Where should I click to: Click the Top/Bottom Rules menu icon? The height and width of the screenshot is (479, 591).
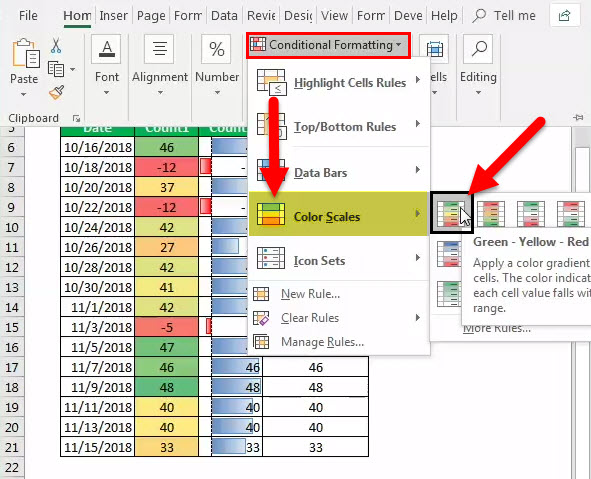tap(271, 126)
